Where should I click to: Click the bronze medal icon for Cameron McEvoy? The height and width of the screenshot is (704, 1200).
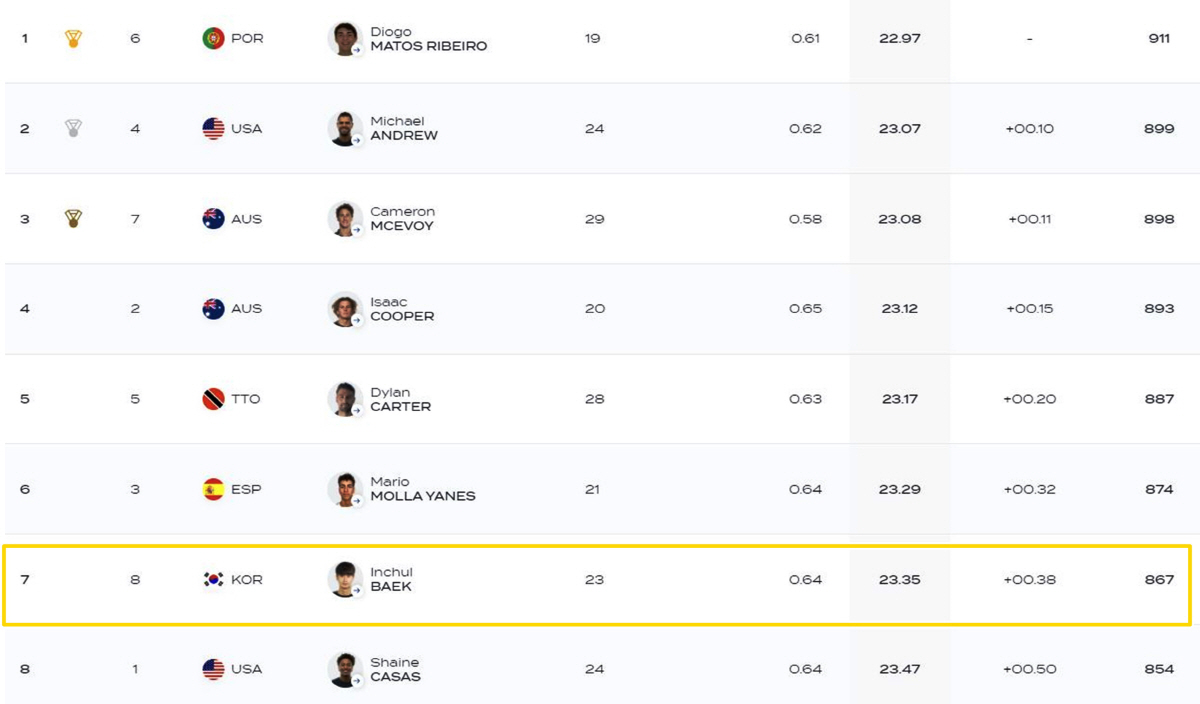click(x=73, y=218)
